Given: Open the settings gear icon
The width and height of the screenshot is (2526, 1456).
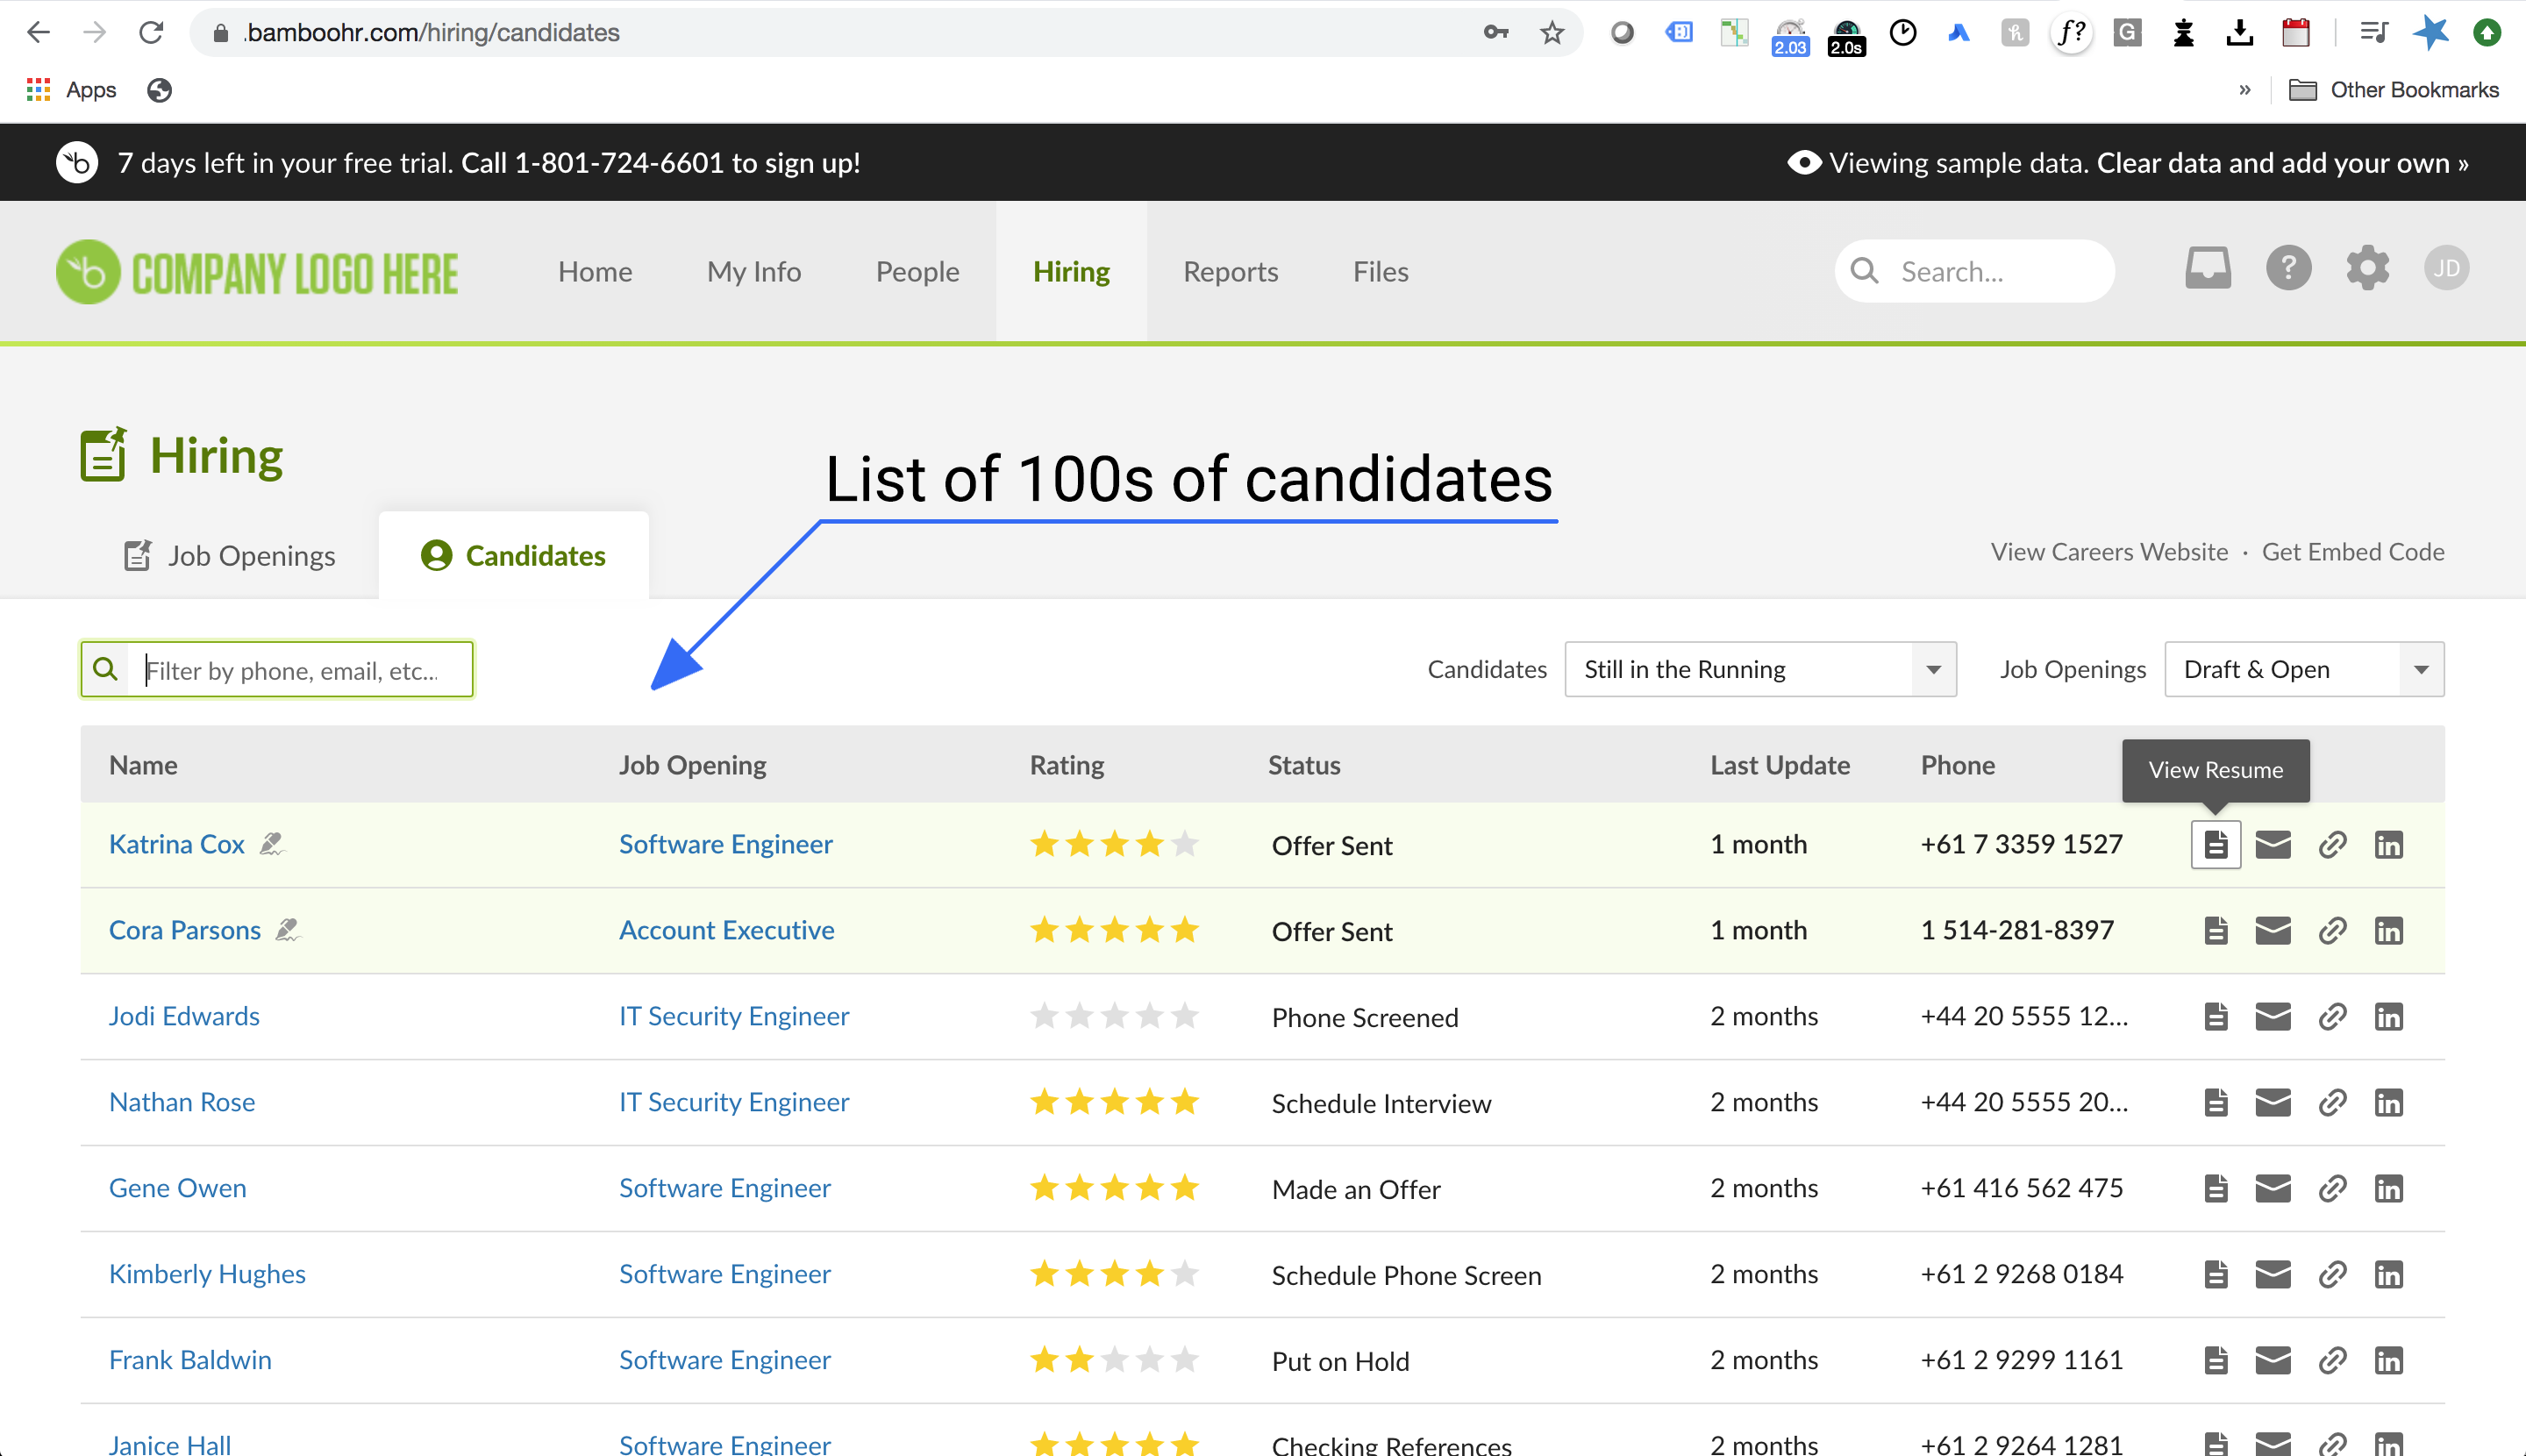Looking at the screenshot, I should coord(2367,269).
